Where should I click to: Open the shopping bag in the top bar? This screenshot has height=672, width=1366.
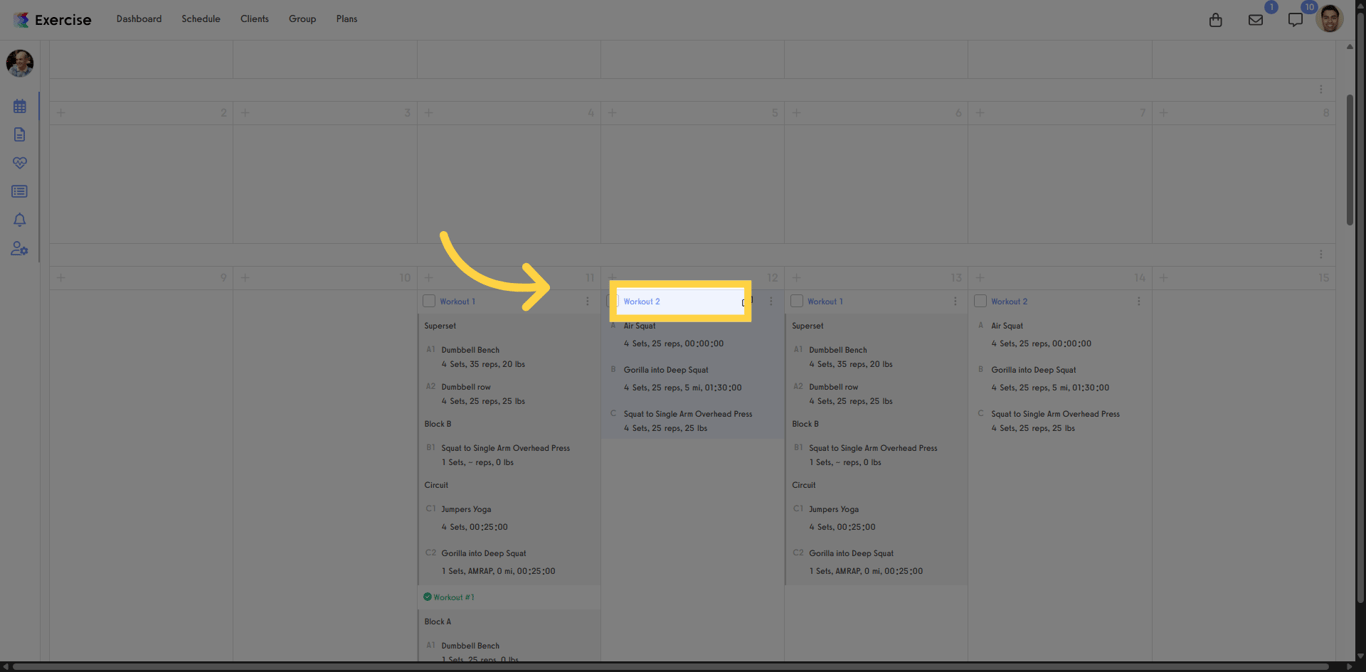click(1215, 19)
